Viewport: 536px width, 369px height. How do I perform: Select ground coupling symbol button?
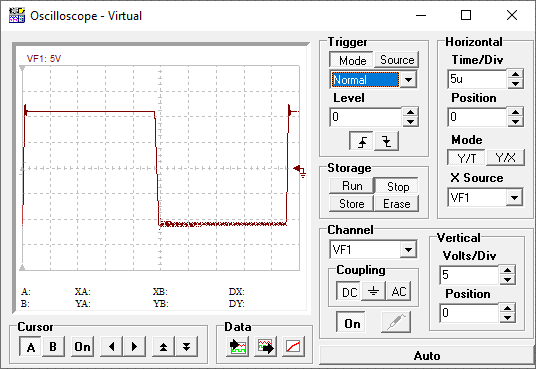pyautogui.click(x=374, y=291)
